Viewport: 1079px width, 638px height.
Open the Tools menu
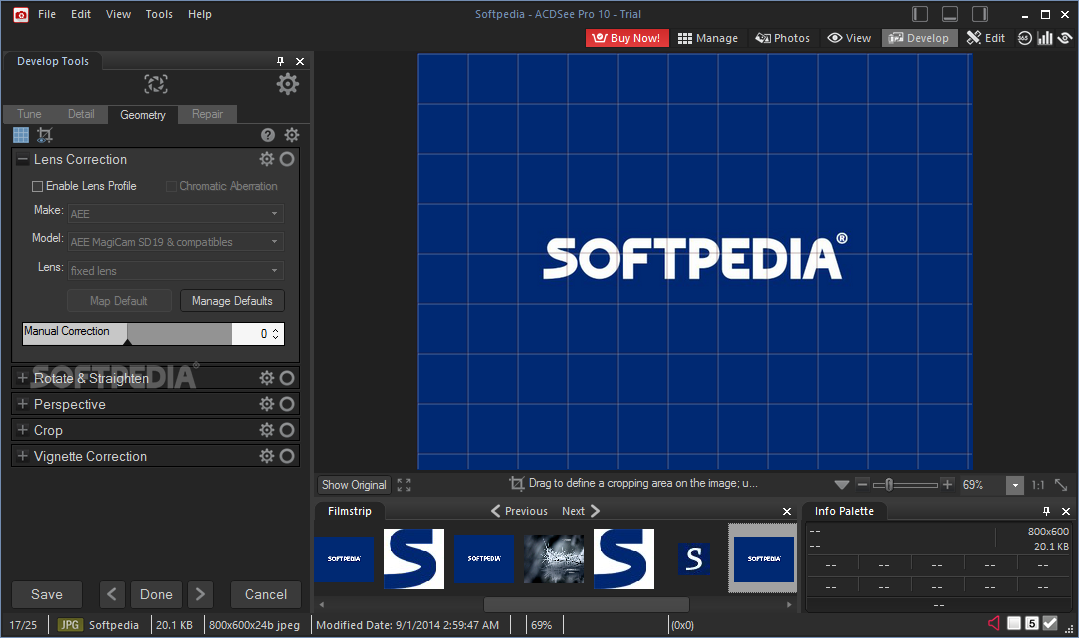point(159,14)
